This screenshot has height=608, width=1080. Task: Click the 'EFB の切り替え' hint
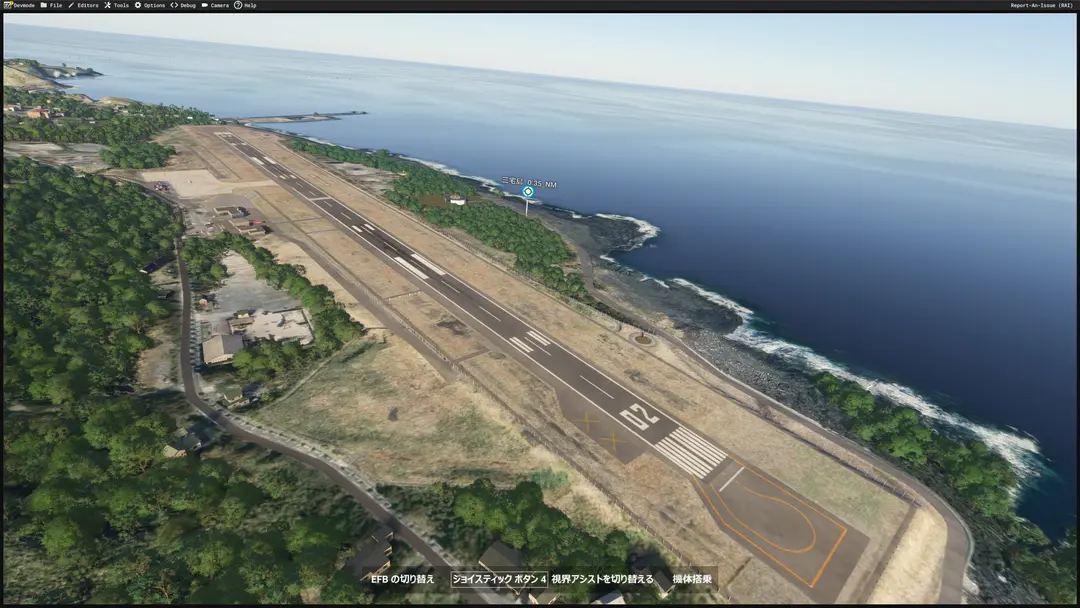click(403, 579)
